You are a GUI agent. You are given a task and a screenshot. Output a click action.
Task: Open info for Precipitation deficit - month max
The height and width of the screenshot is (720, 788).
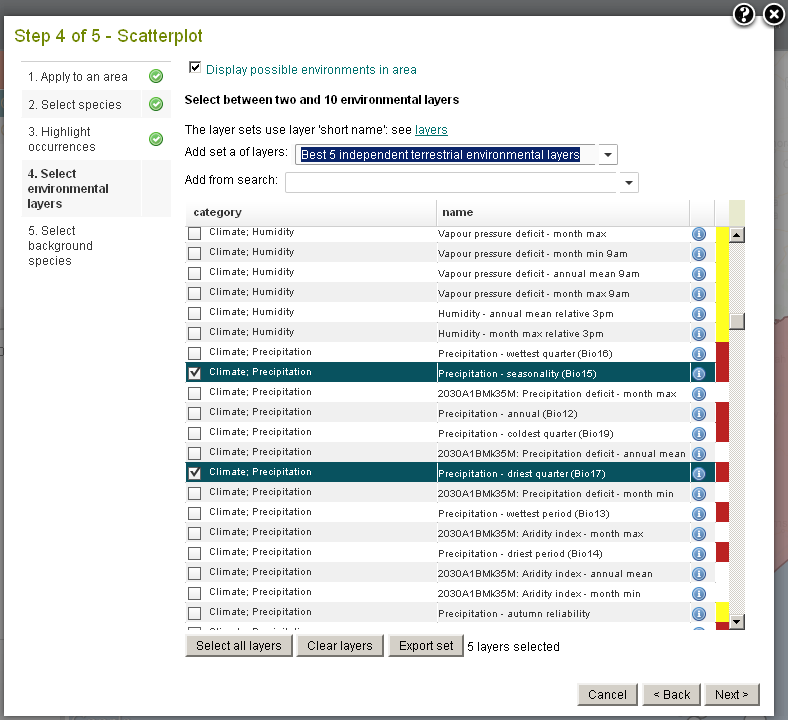pos(699,394)
